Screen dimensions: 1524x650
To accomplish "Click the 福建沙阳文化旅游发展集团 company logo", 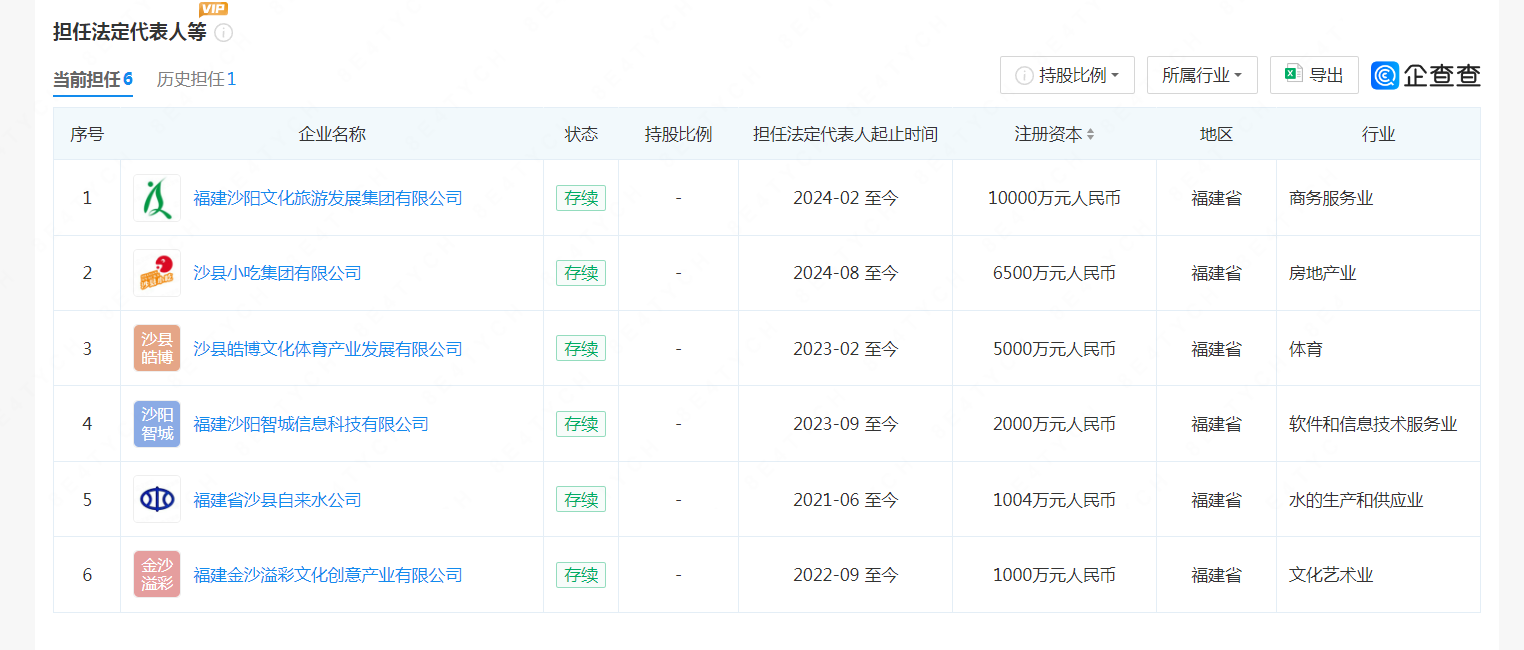I will pos(157,198).
